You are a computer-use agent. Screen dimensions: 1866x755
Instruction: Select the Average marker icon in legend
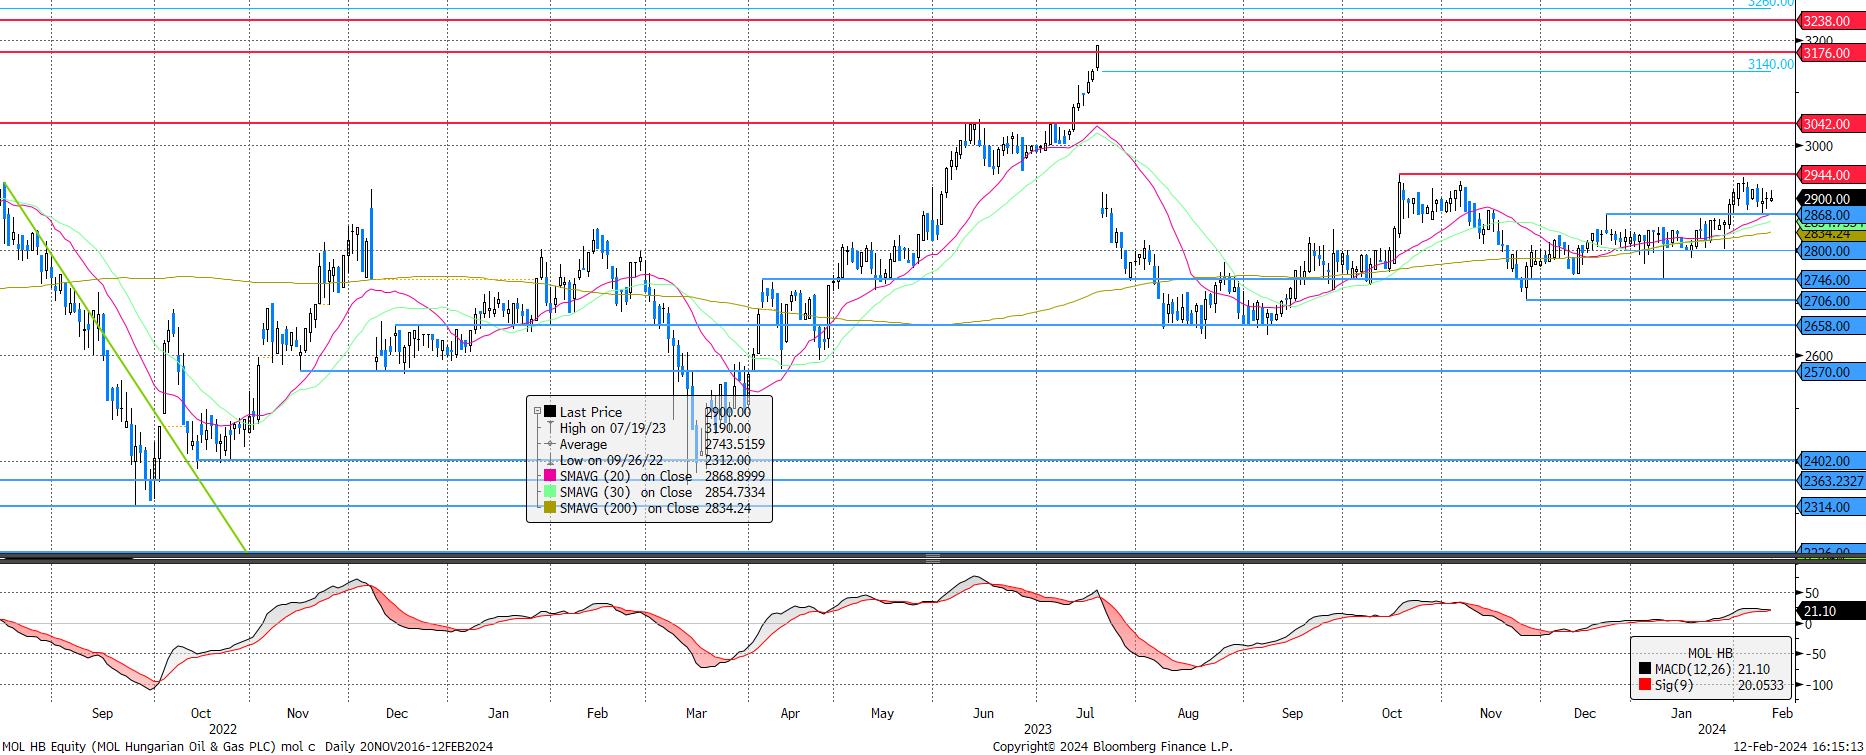point(549,444)
